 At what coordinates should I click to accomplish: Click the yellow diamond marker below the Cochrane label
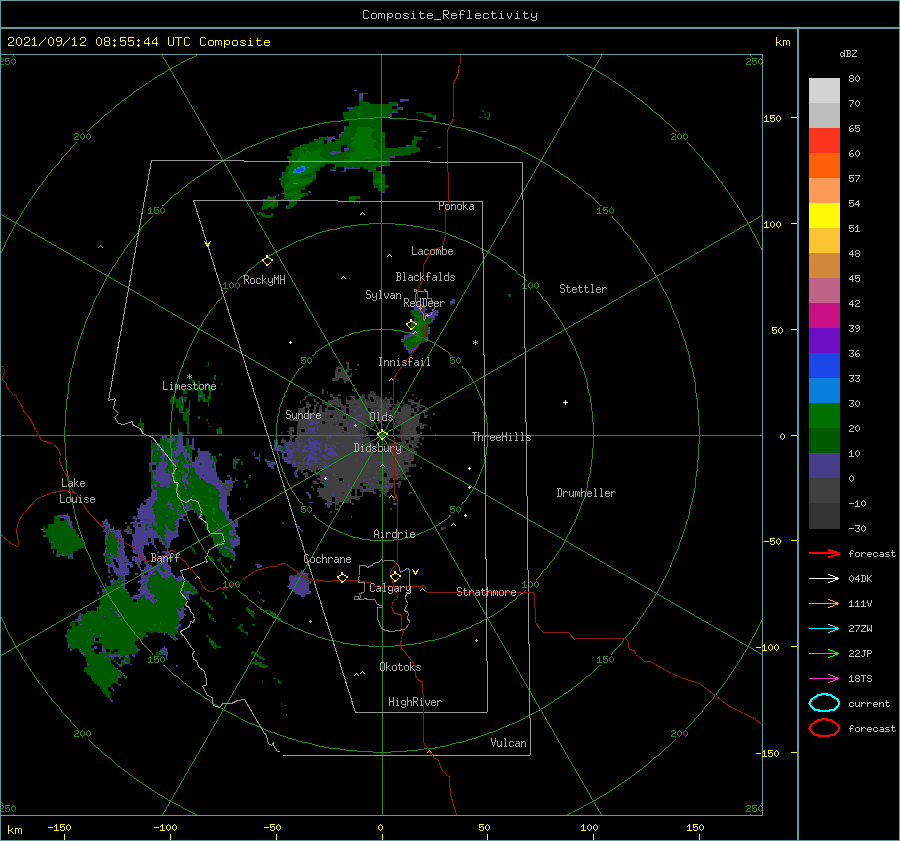pos(342,577)
